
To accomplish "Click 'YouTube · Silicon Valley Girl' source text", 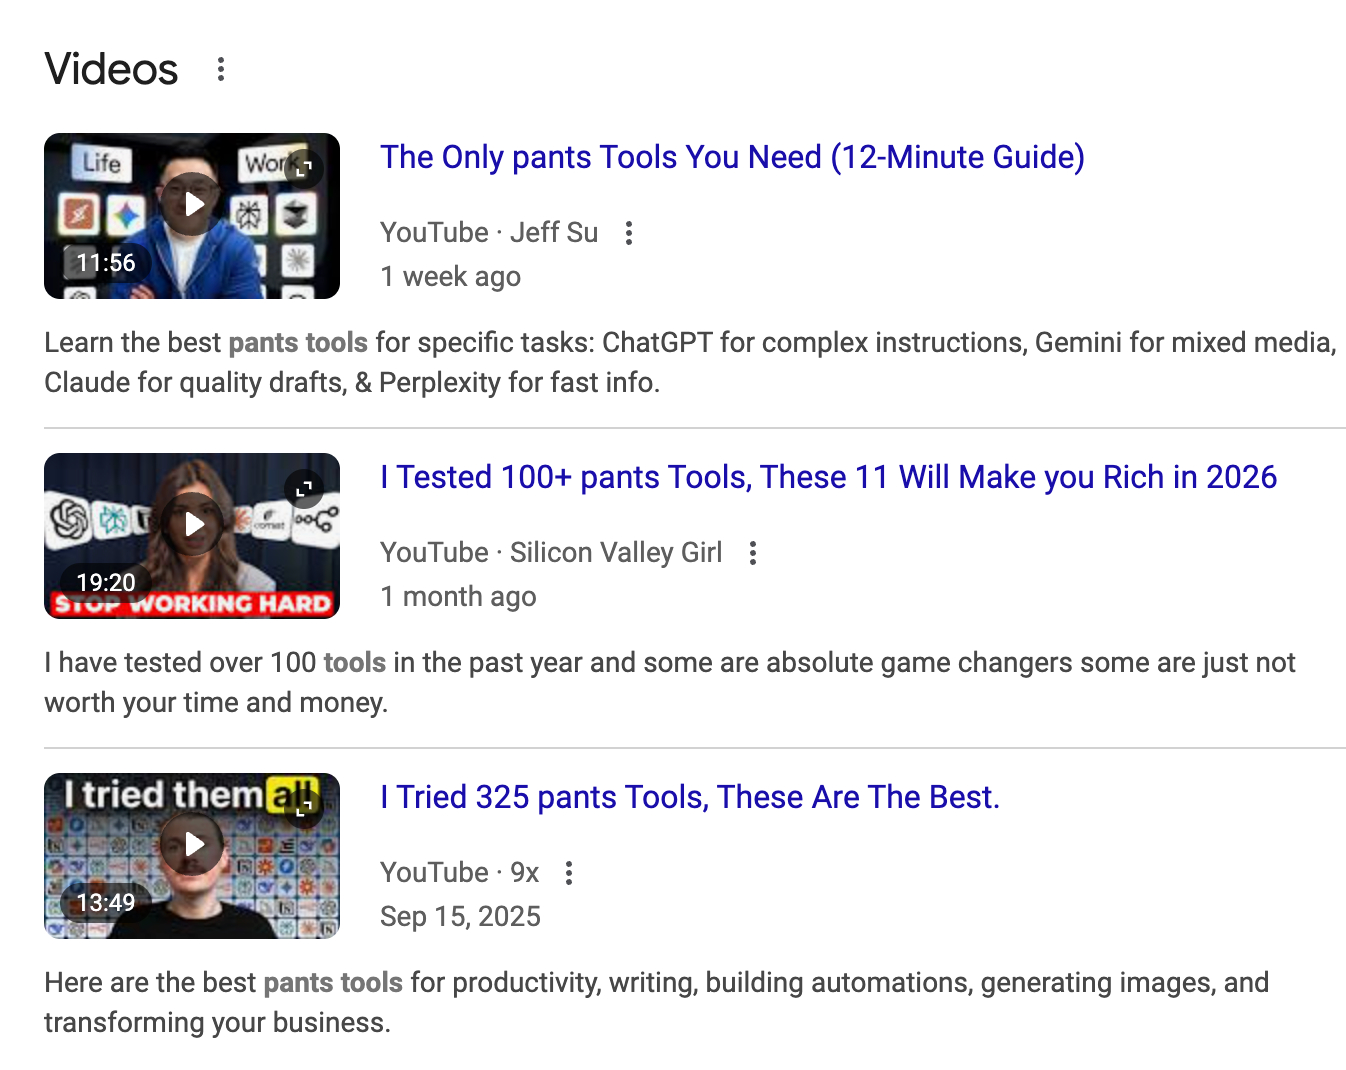I will (x=551, y=552).
